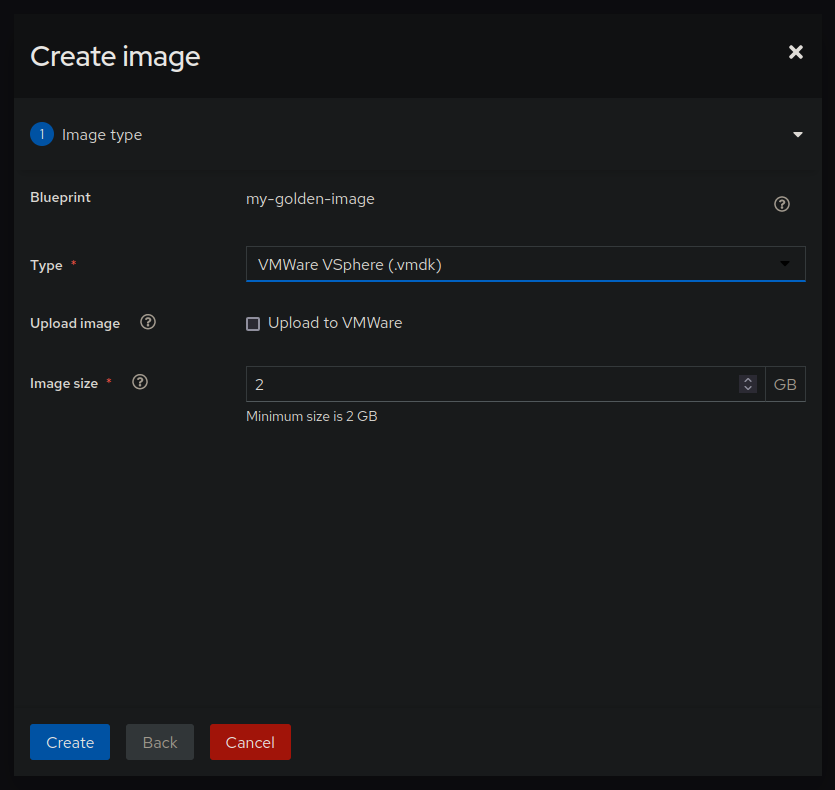The height and width of the screenshot is (790, 835).
Task: Close the Create image dialog with the X
Action: pyautogui.click(x=795, y=52)
